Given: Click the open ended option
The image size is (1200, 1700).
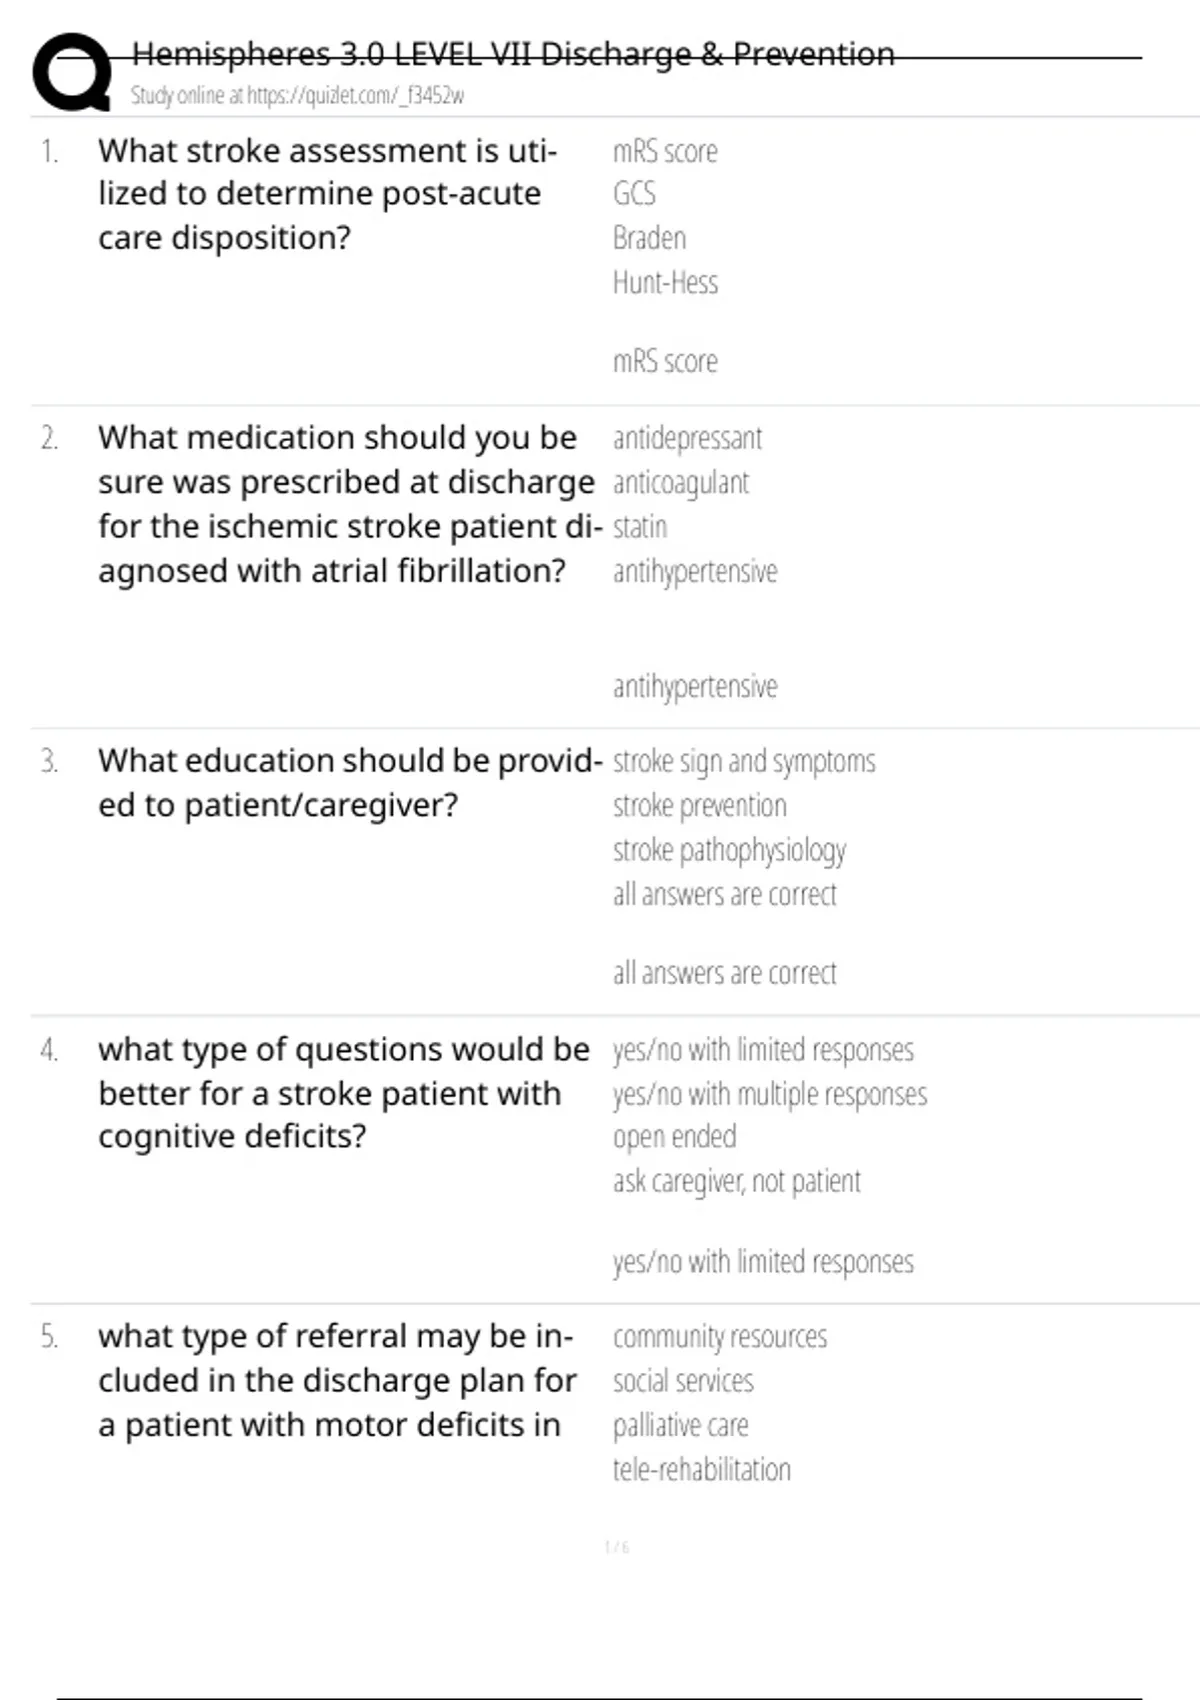Looking at the screenshot, I should (x=674, y=1137).
